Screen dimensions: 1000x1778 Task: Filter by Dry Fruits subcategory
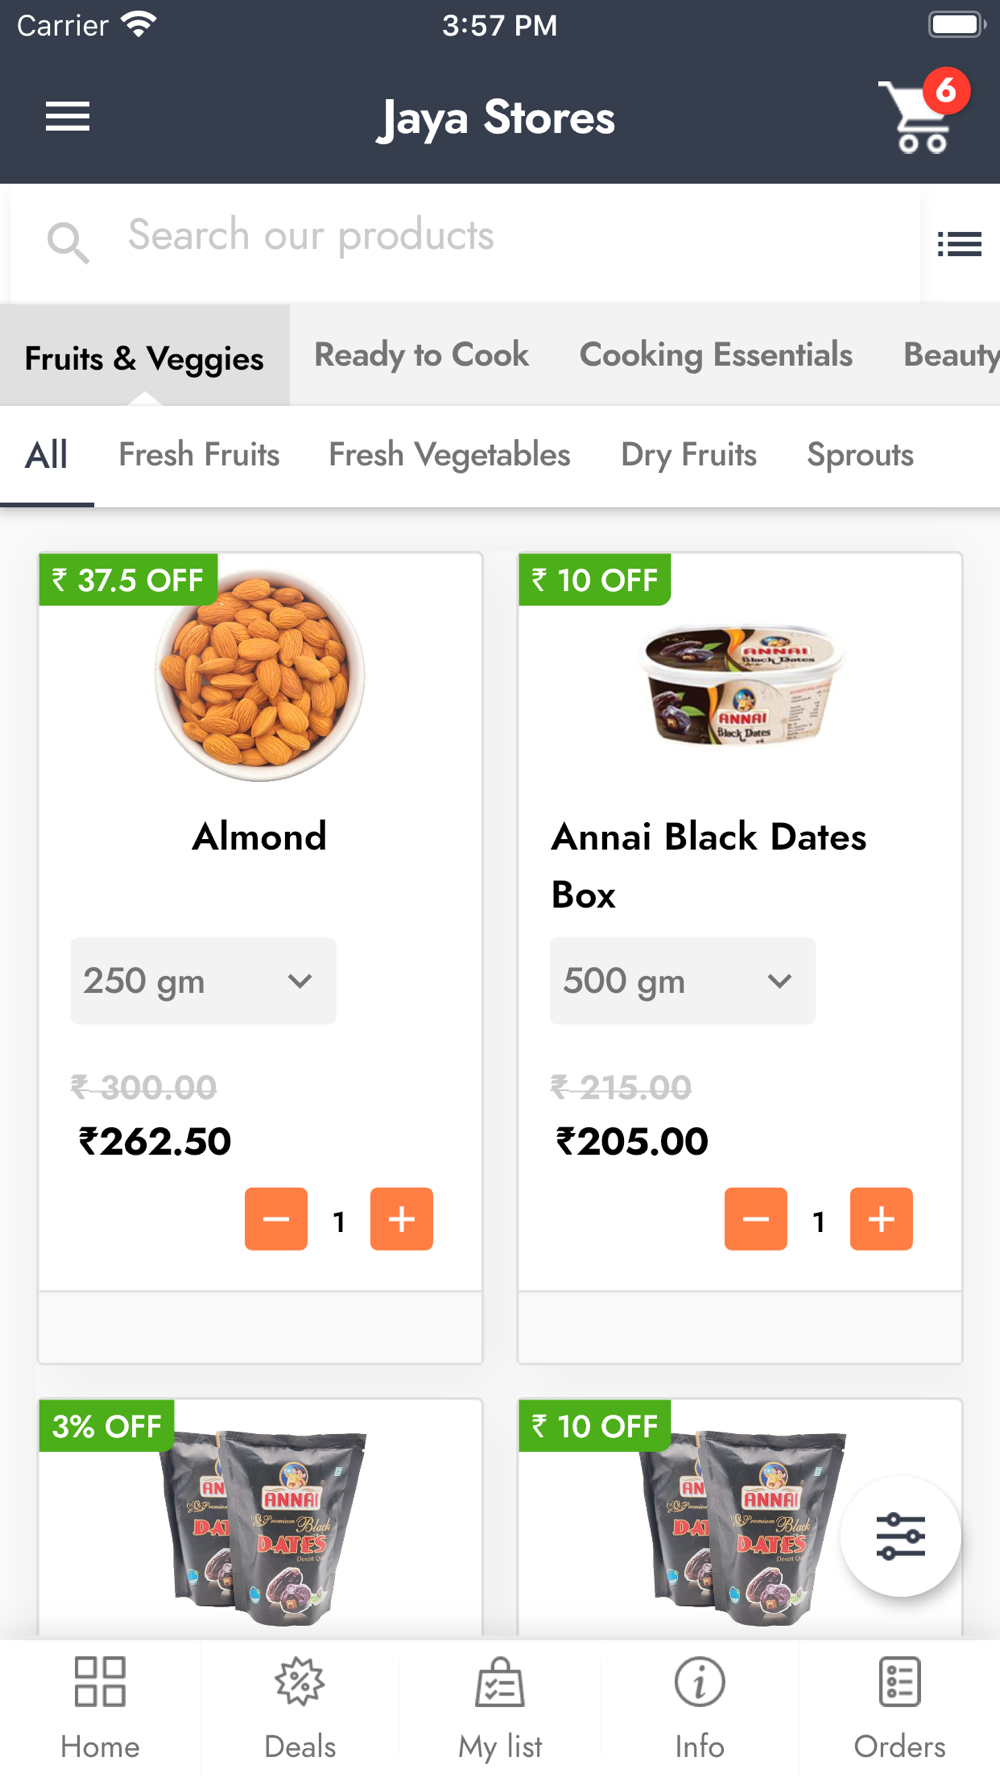[689, 455]
